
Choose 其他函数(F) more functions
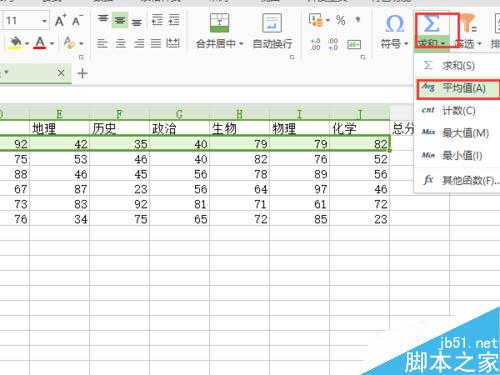tap(457, 180)
